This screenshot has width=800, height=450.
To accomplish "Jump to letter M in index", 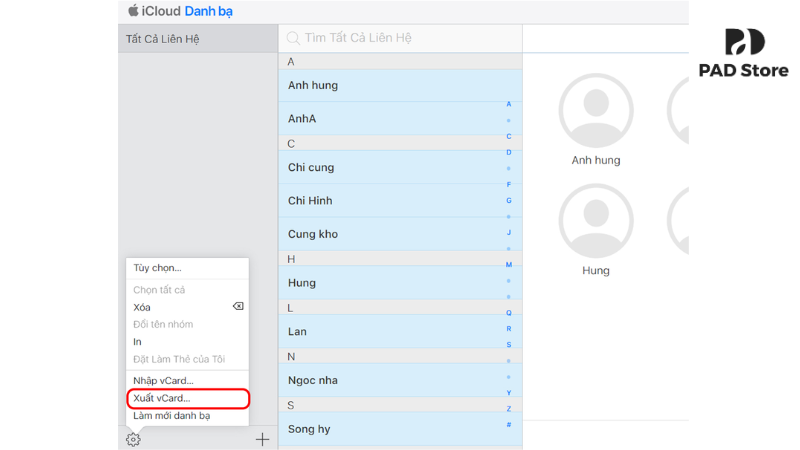I will click(509, 264).
